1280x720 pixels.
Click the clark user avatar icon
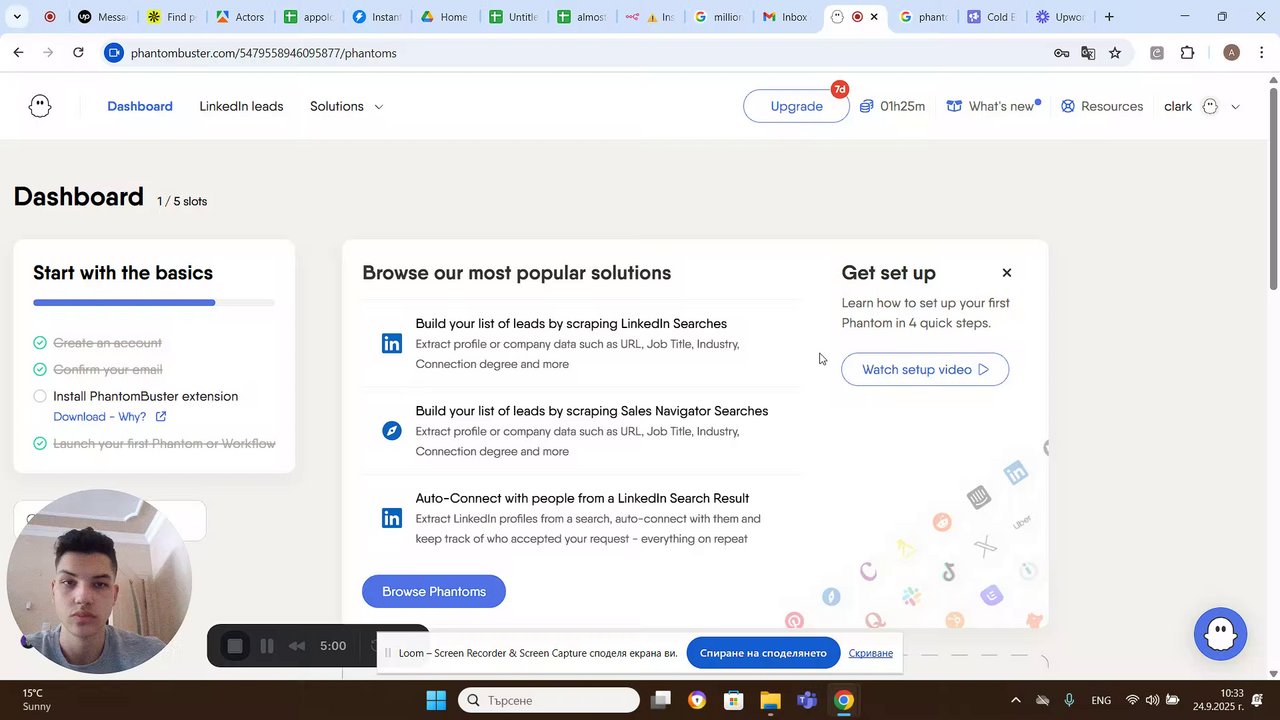pos(1210,106)
